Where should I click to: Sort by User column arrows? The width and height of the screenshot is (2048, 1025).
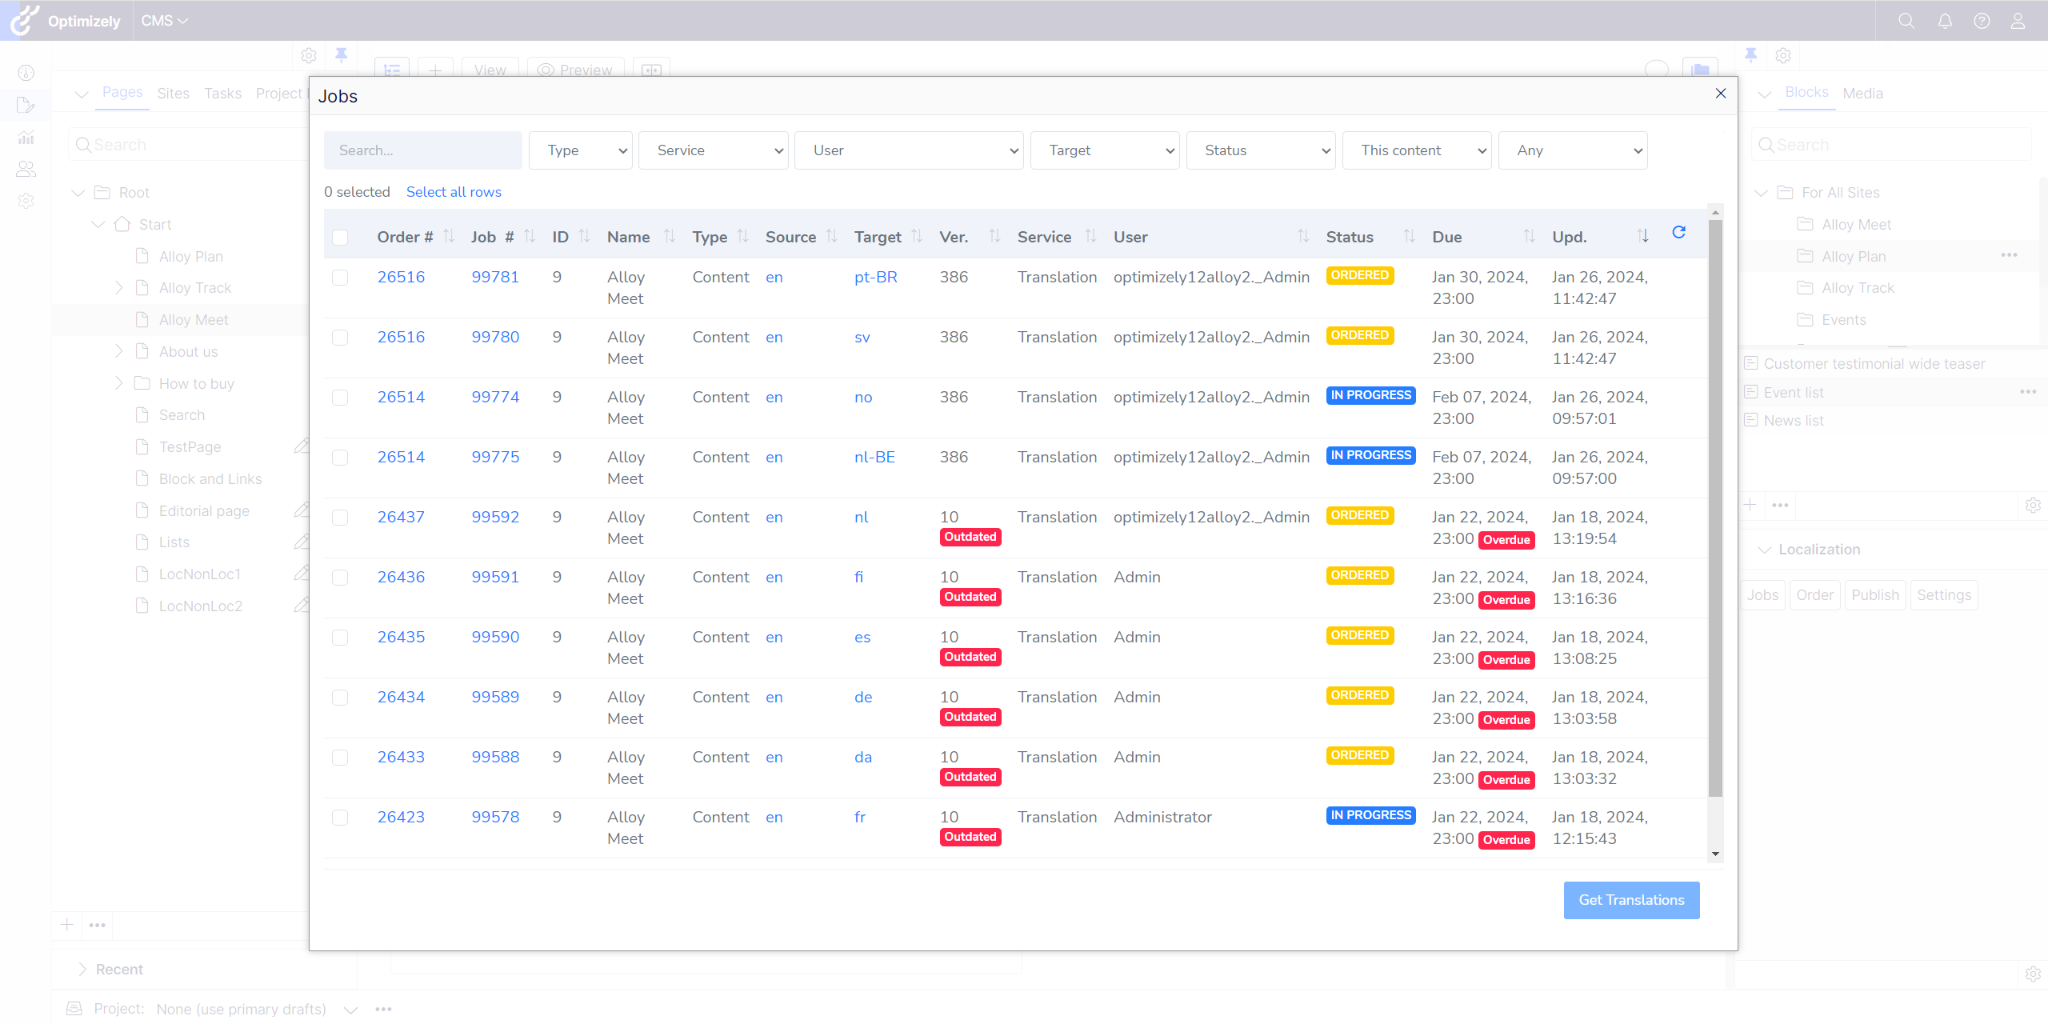coord(1303,237)
